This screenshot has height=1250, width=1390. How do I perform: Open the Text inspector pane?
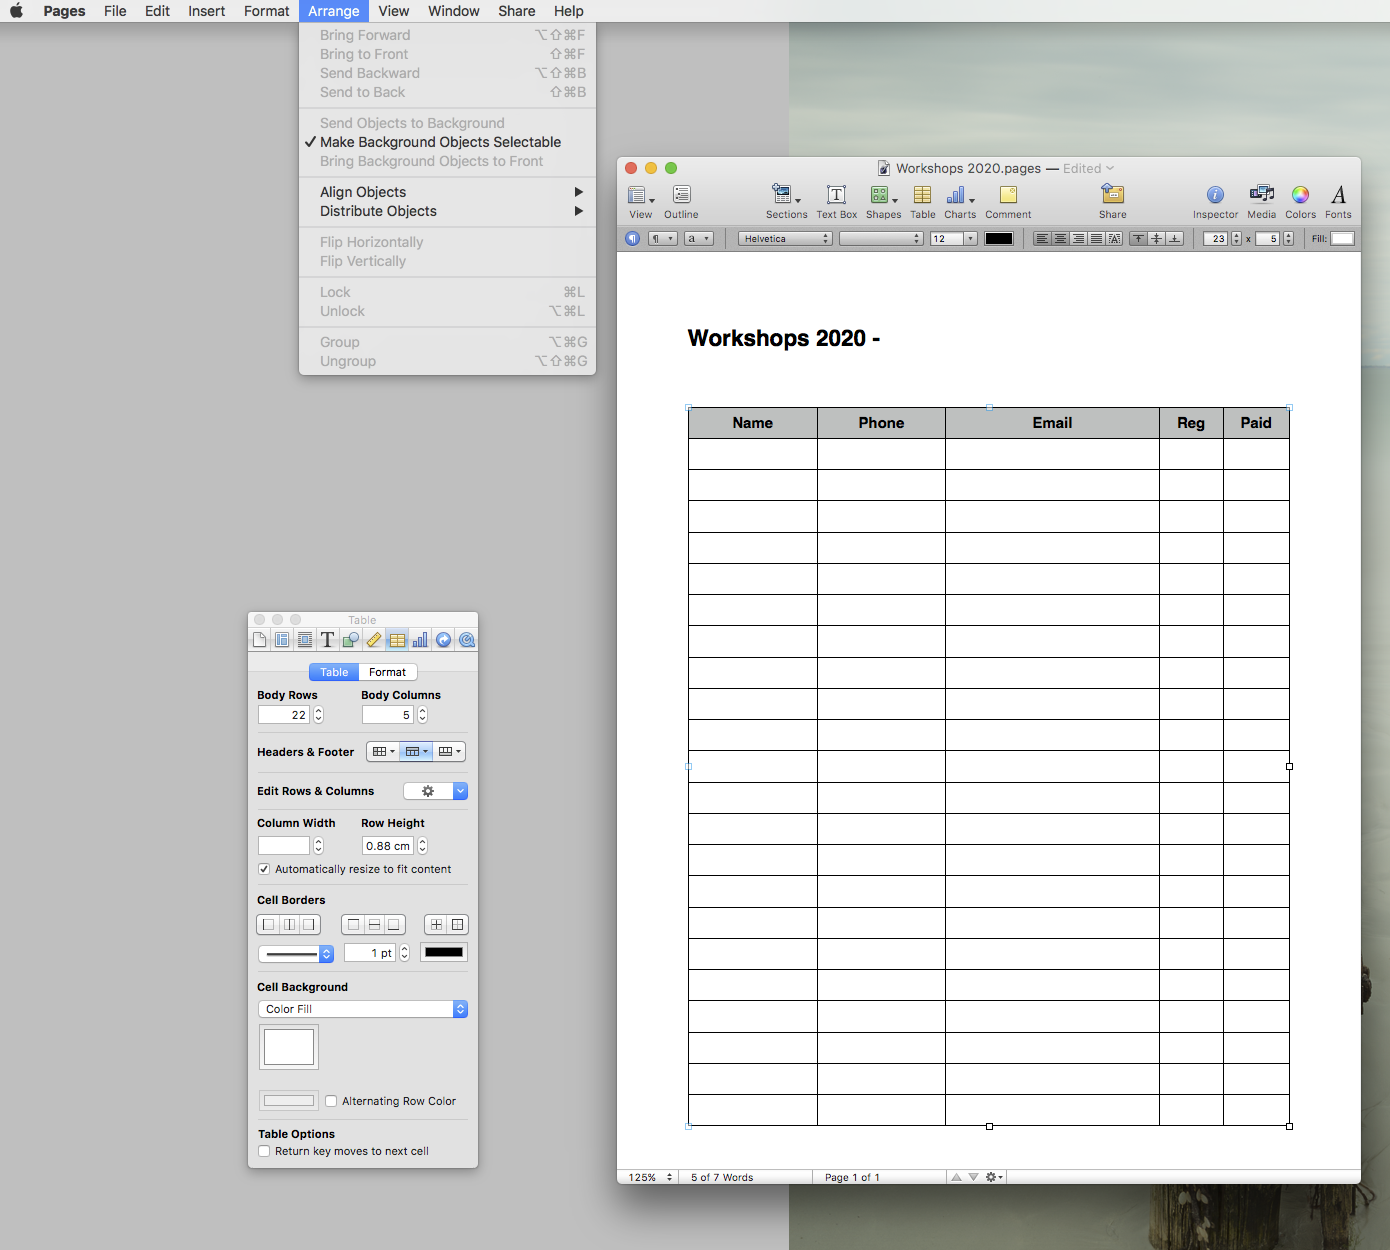[x=328, y=640]
